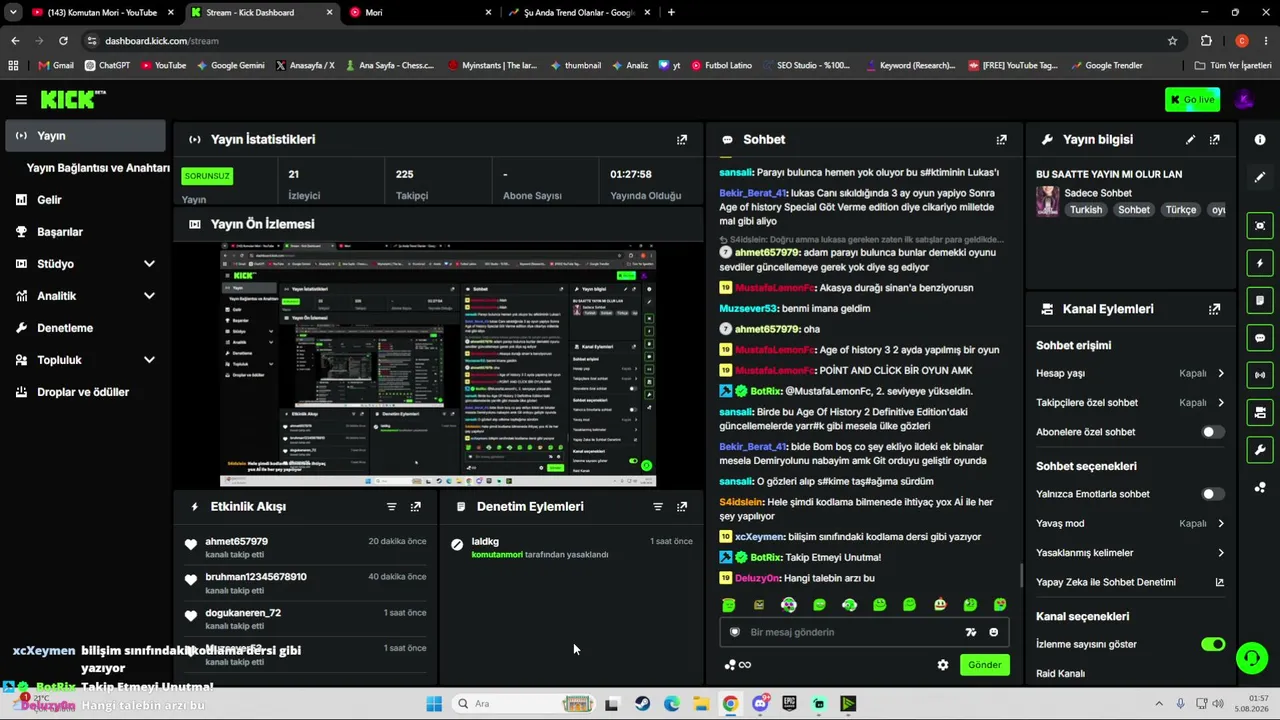Open the hamburger menu beside the Kick logo
The width and height of the screenshot is (1280, 720).
pyautogui.click(x=21, y=100)
